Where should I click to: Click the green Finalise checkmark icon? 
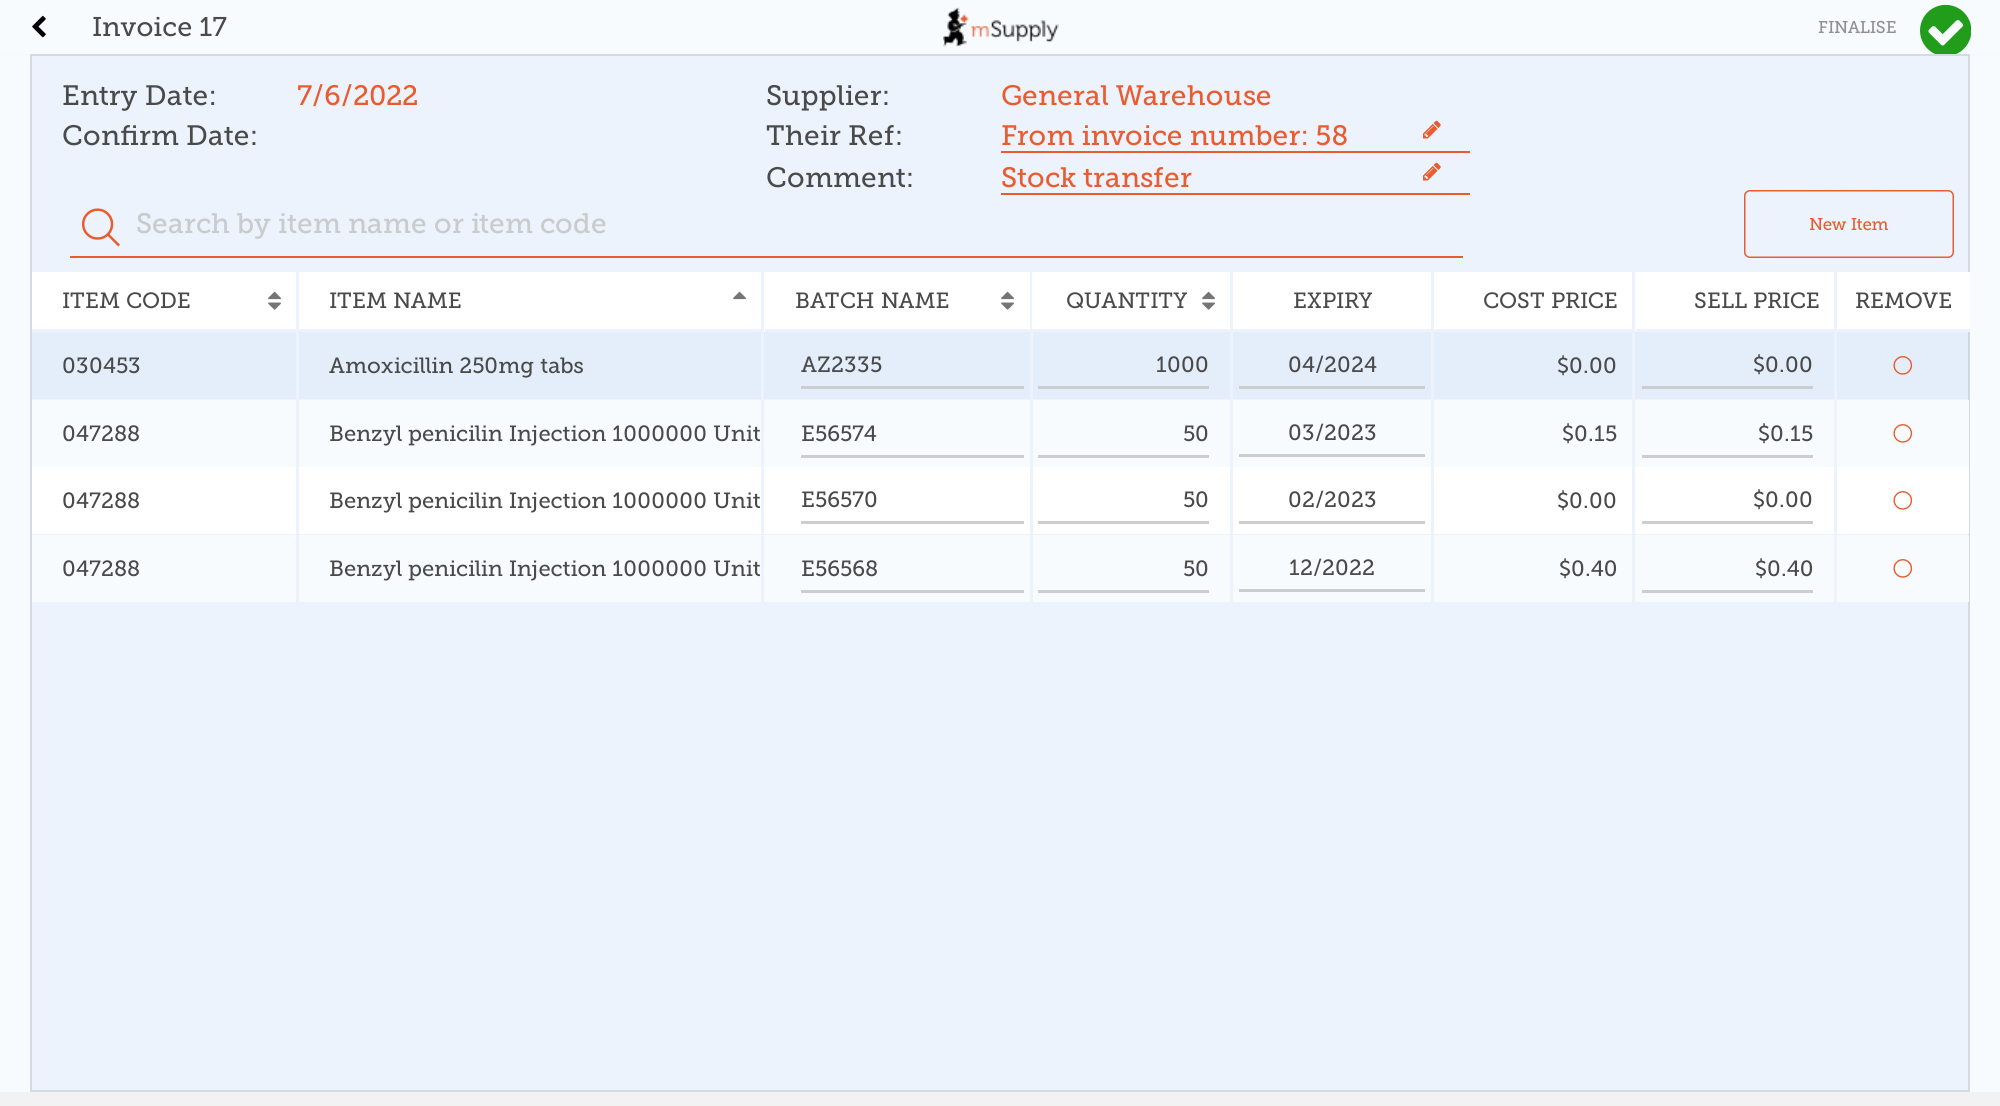[x=1945, y=30]
